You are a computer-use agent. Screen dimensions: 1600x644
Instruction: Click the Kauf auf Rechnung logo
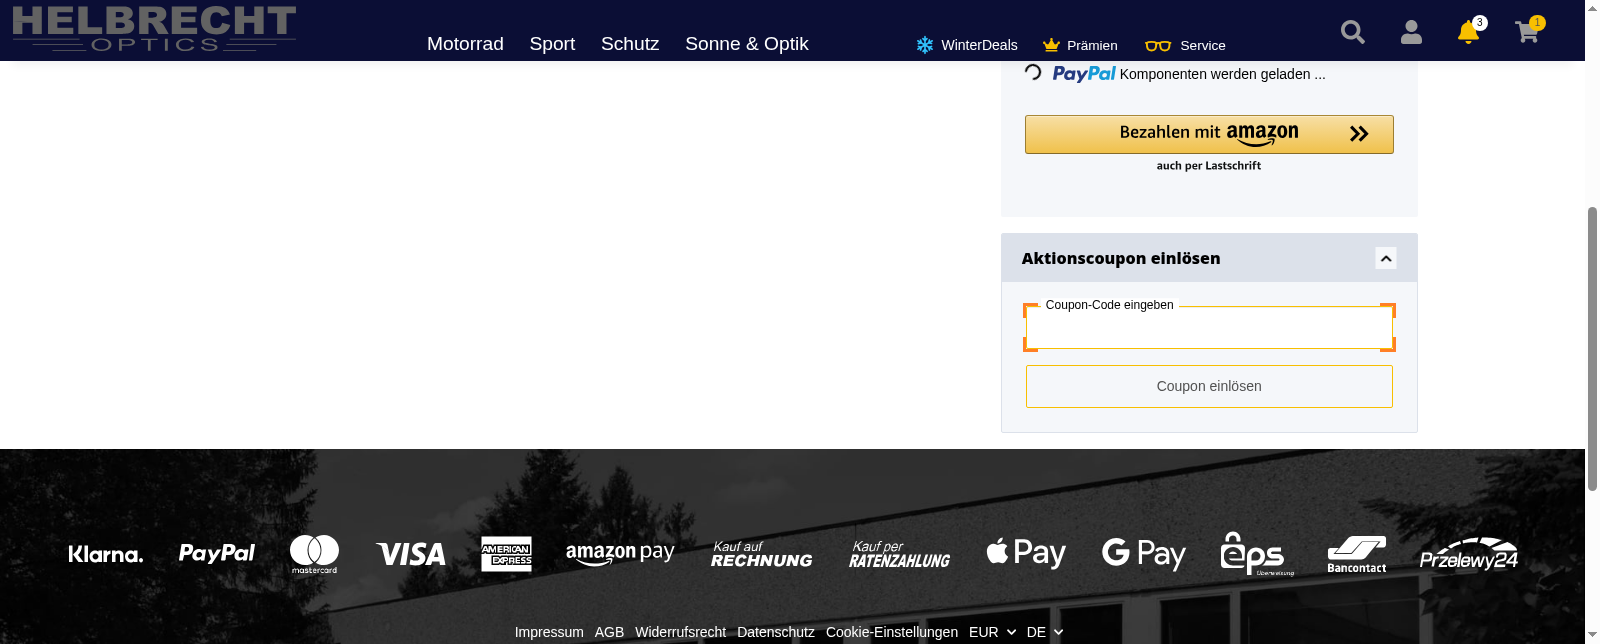coord(762,554)
